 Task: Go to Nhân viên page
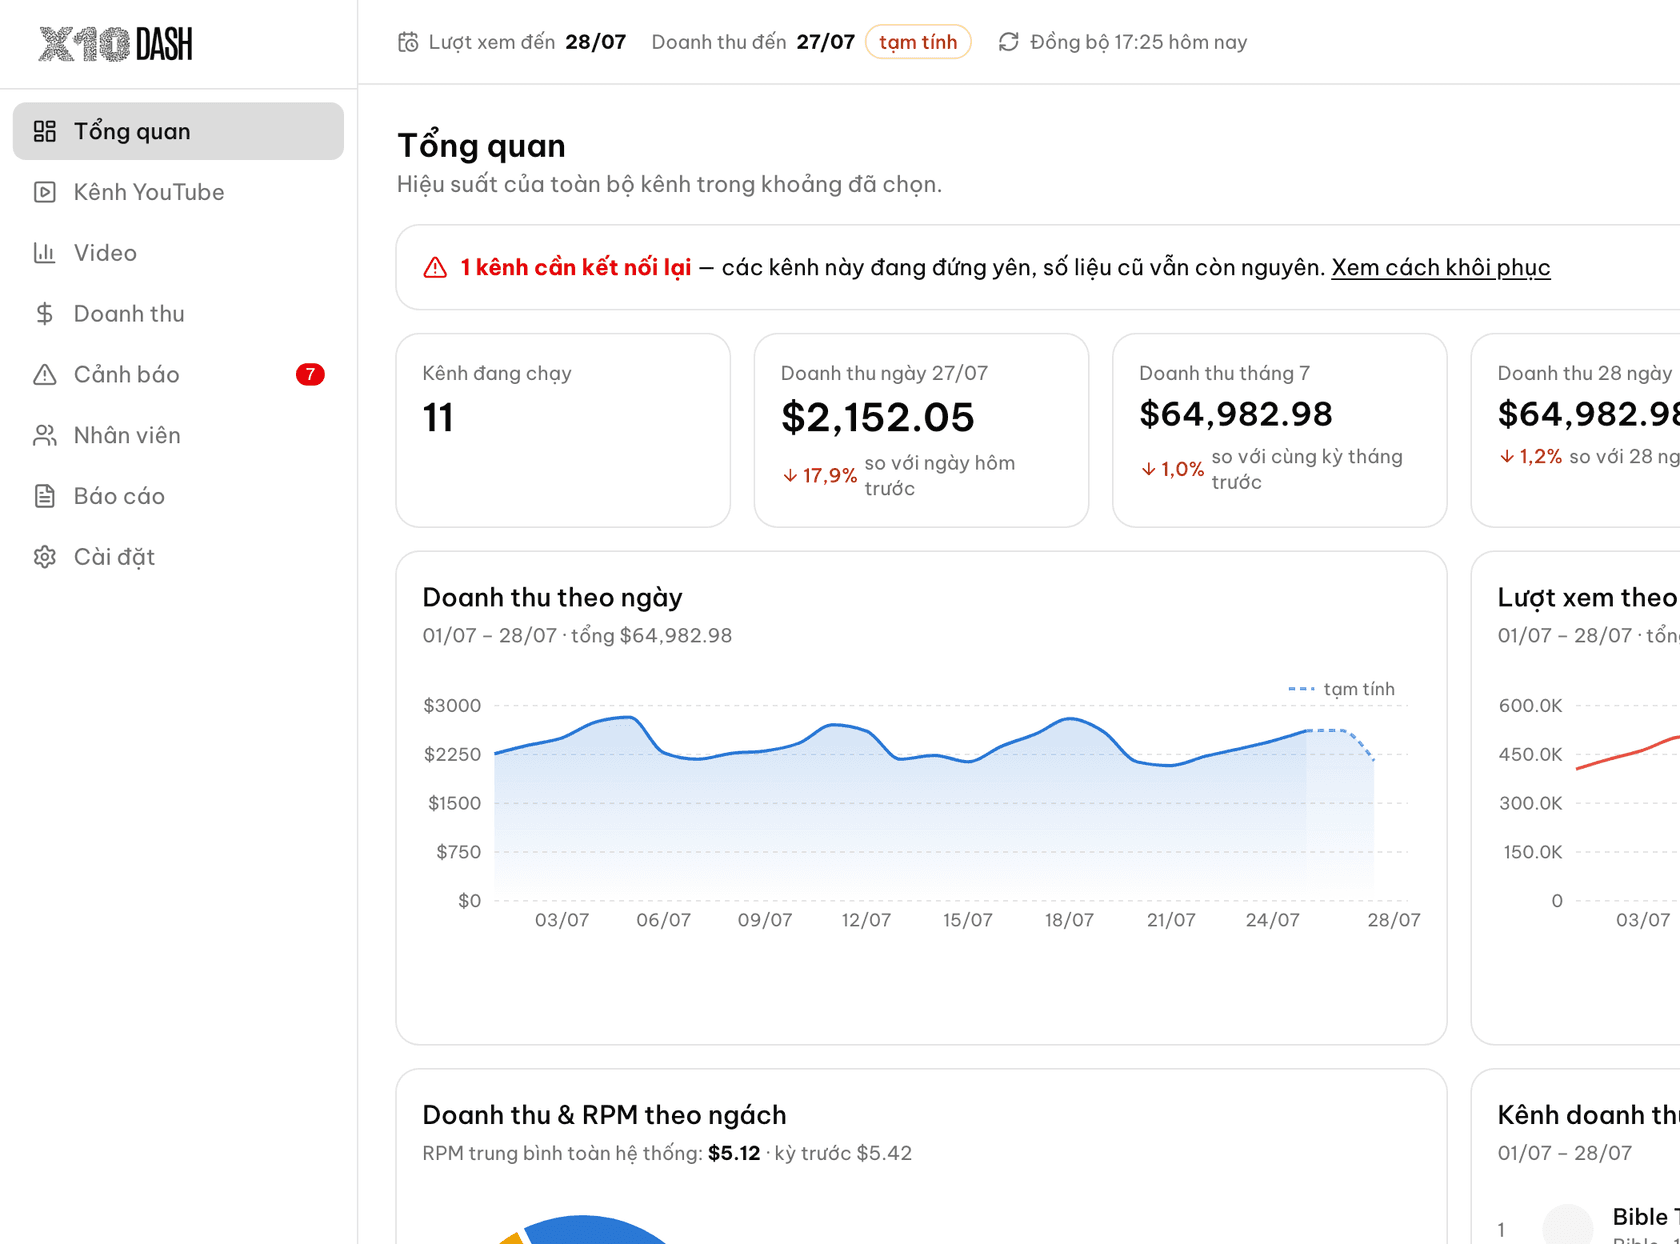click(x=178, y=436)
